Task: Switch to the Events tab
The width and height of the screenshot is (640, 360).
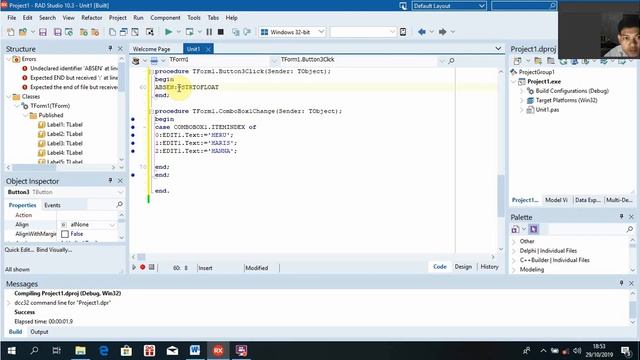Action: point(52,205)
